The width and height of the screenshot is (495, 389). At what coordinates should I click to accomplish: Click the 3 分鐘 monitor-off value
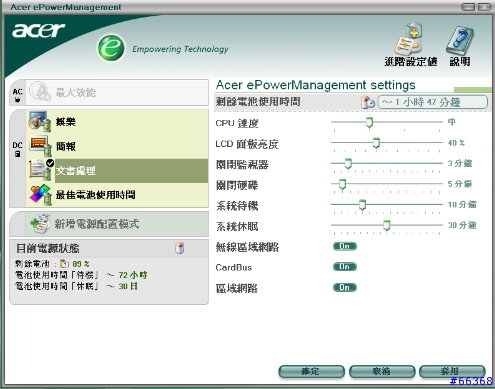coord(460,163)
